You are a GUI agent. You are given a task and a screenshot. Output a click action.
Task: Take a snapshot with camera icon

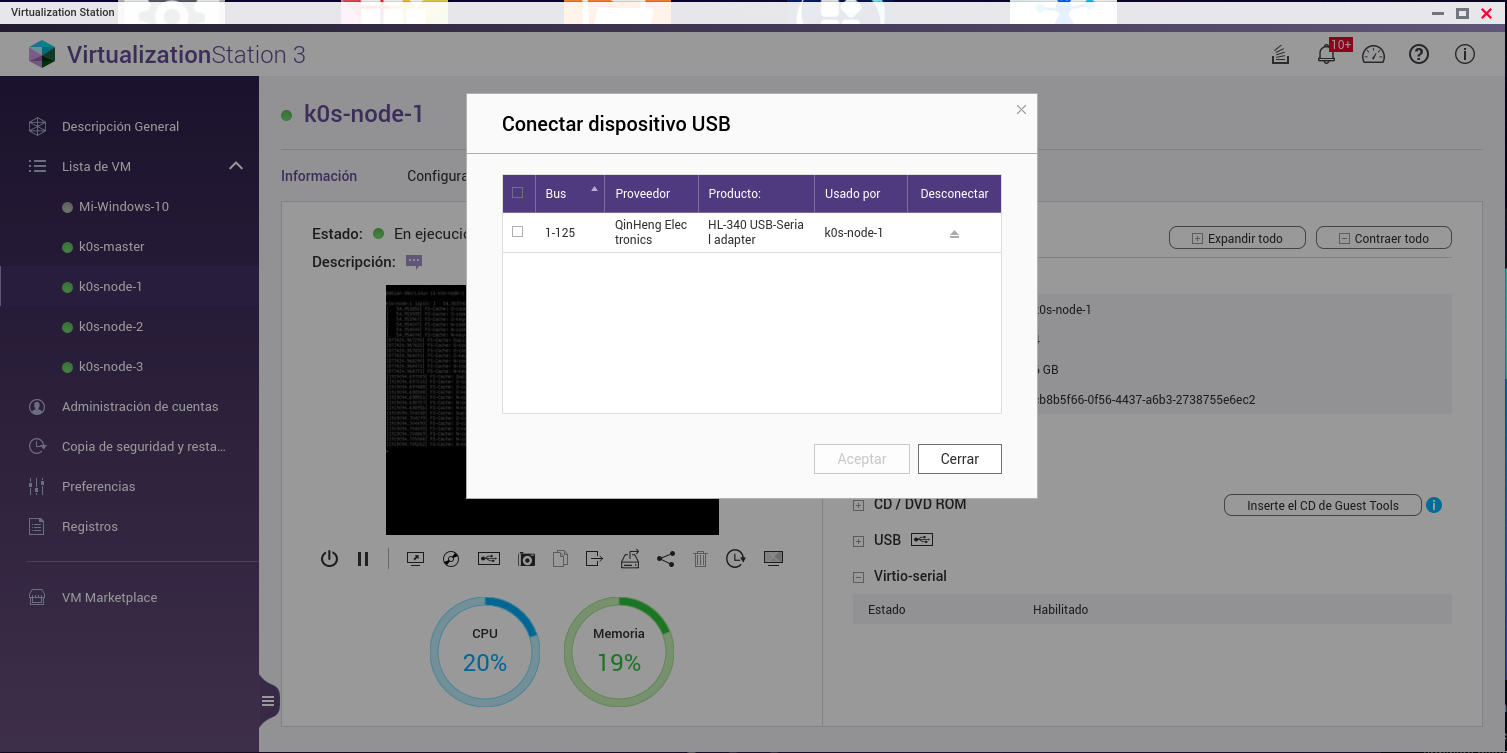[527, 559]
